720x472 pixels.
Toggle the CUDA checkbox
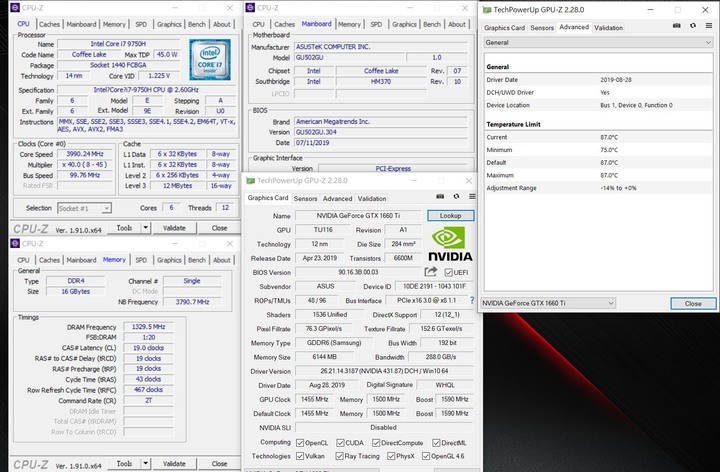340,443
